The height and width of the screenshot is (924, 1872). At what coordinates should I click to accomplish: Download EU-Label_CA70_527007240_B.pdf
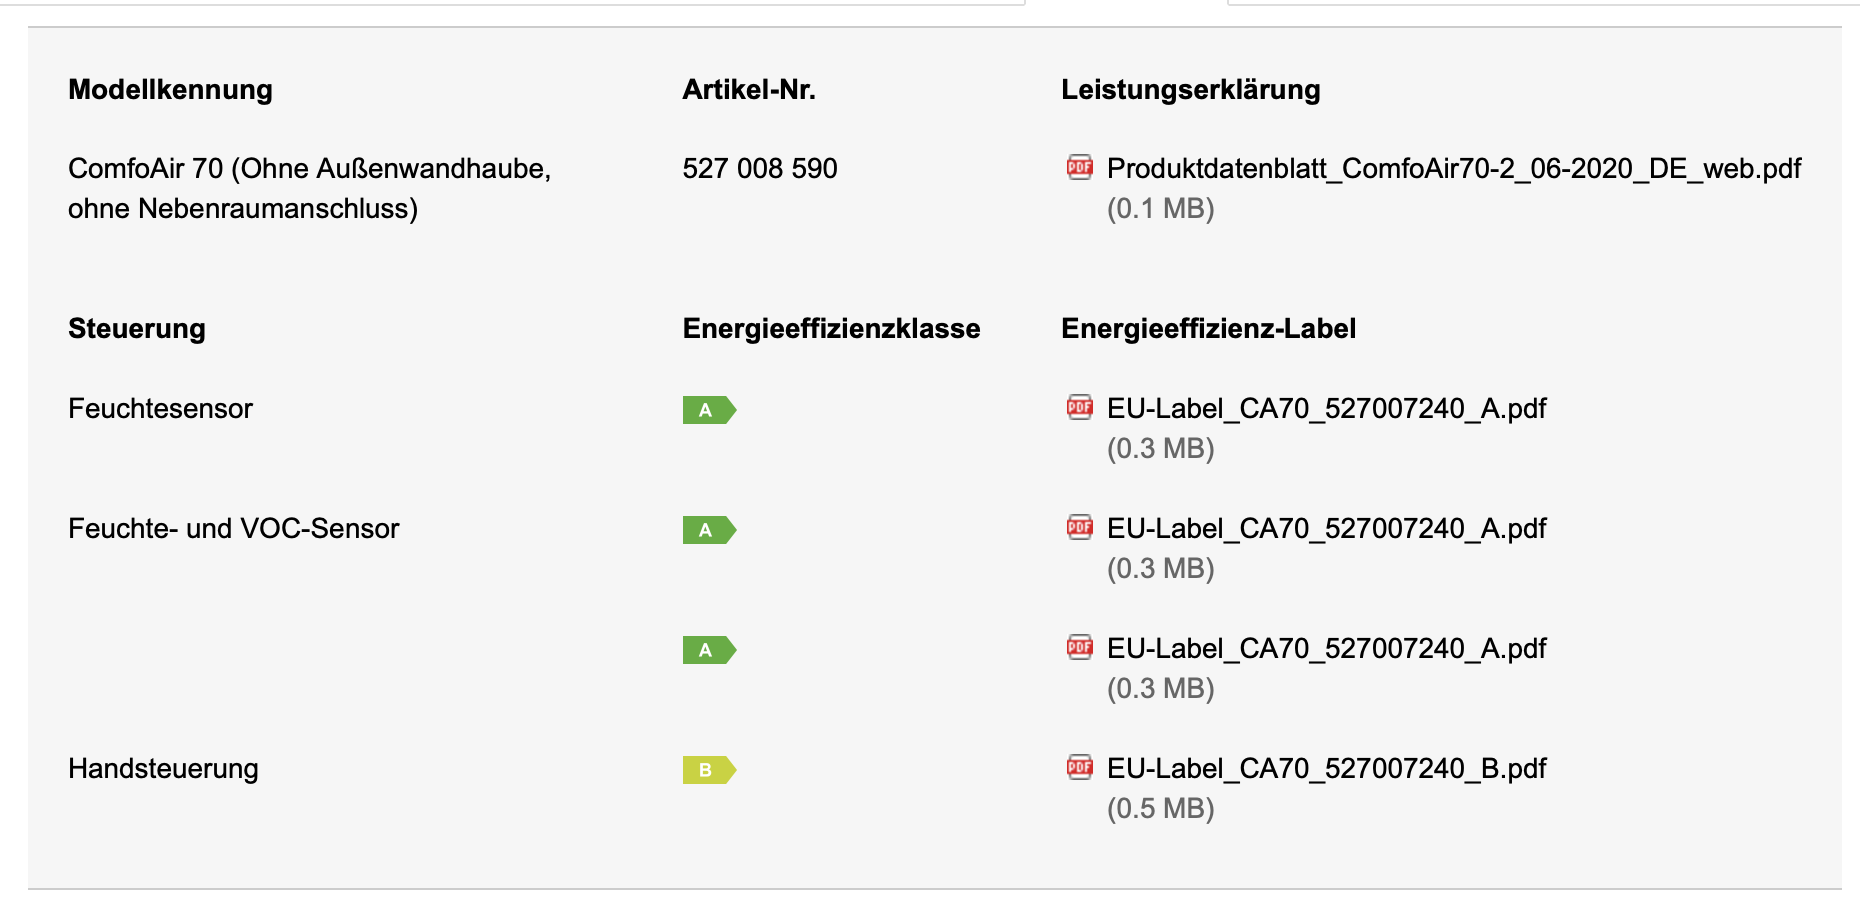[x=1326, y=768]
